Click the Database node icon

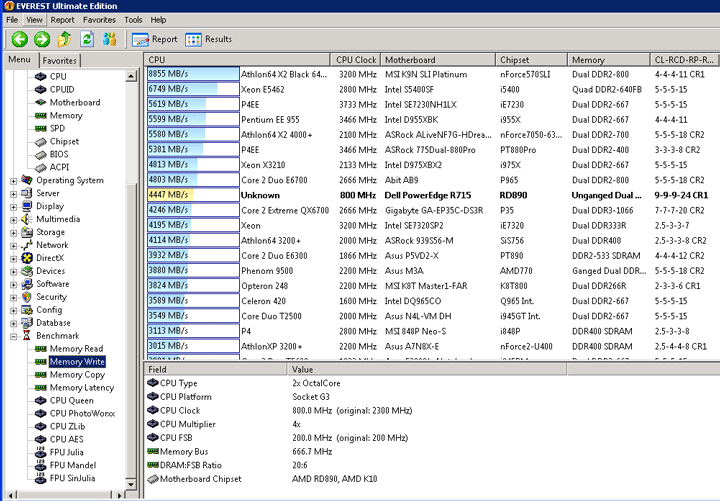click(x=27, y=323)
